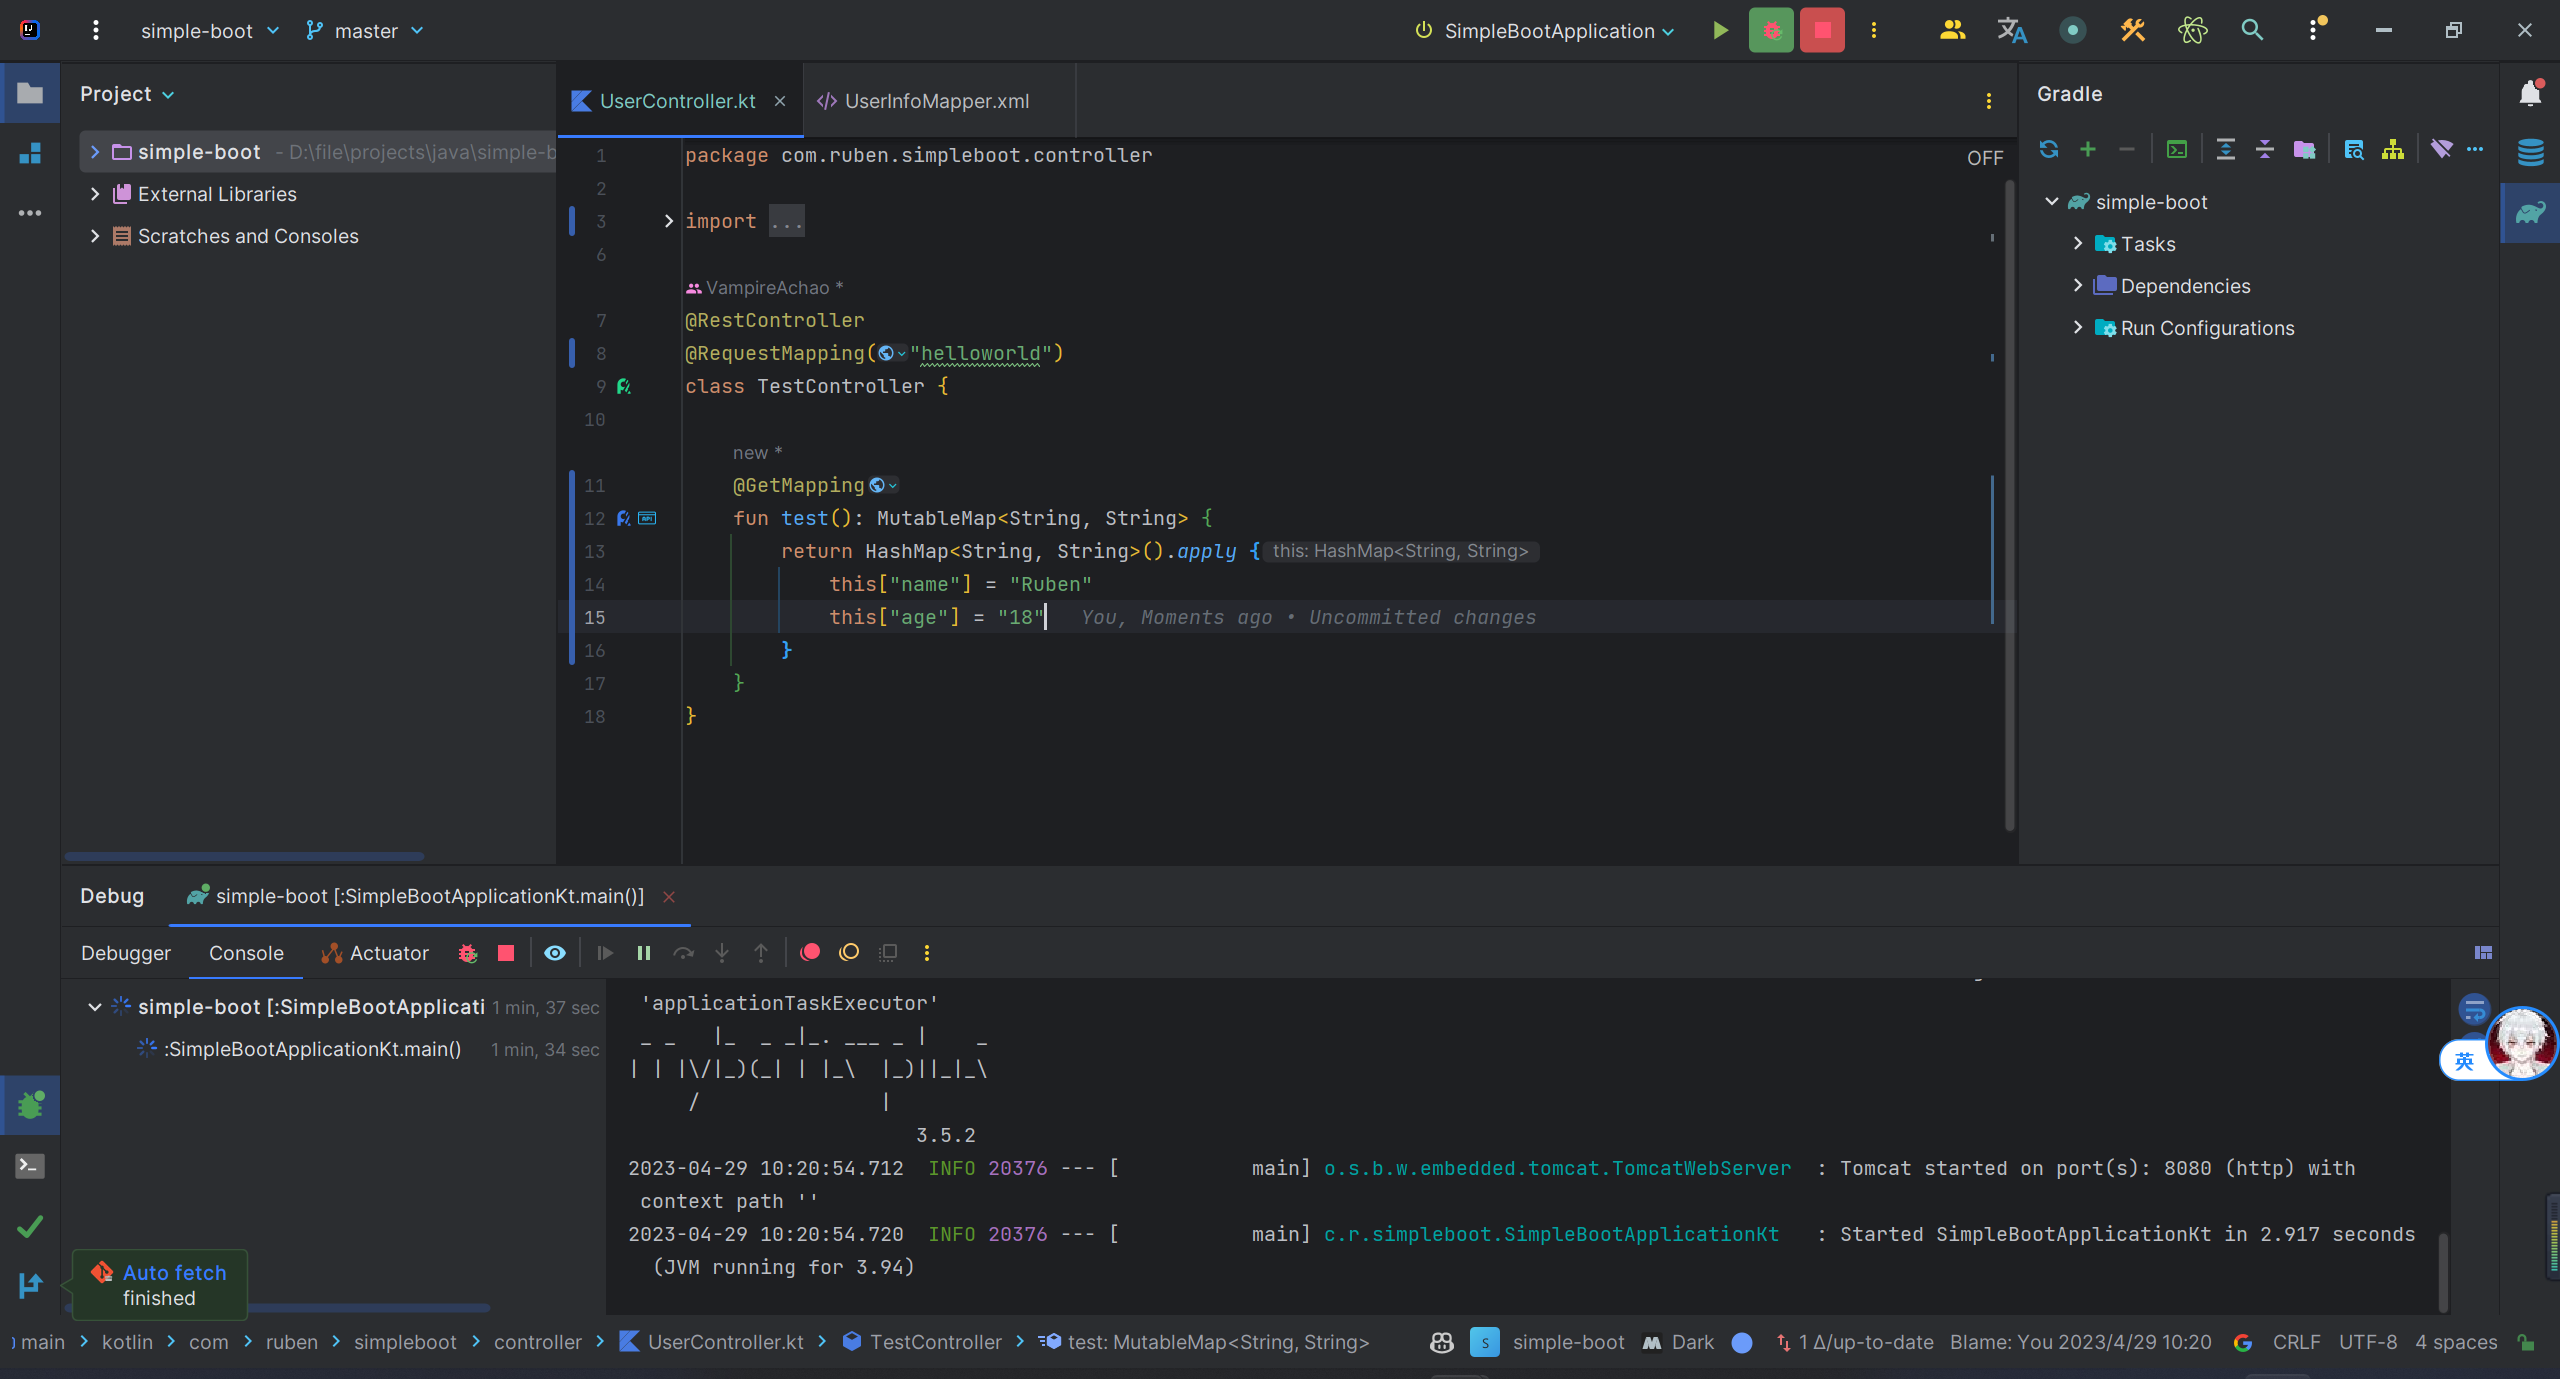The height and width of the screenshot is (1379, 2560).
Task: Toggle the eye watch icon in the debug toolbar
Action: pyautogui.click(x=555, y=953)
